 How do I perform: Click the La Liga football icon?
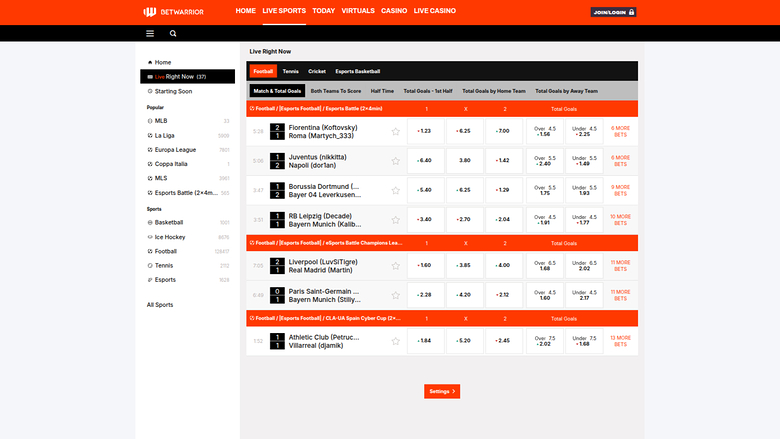150,135
